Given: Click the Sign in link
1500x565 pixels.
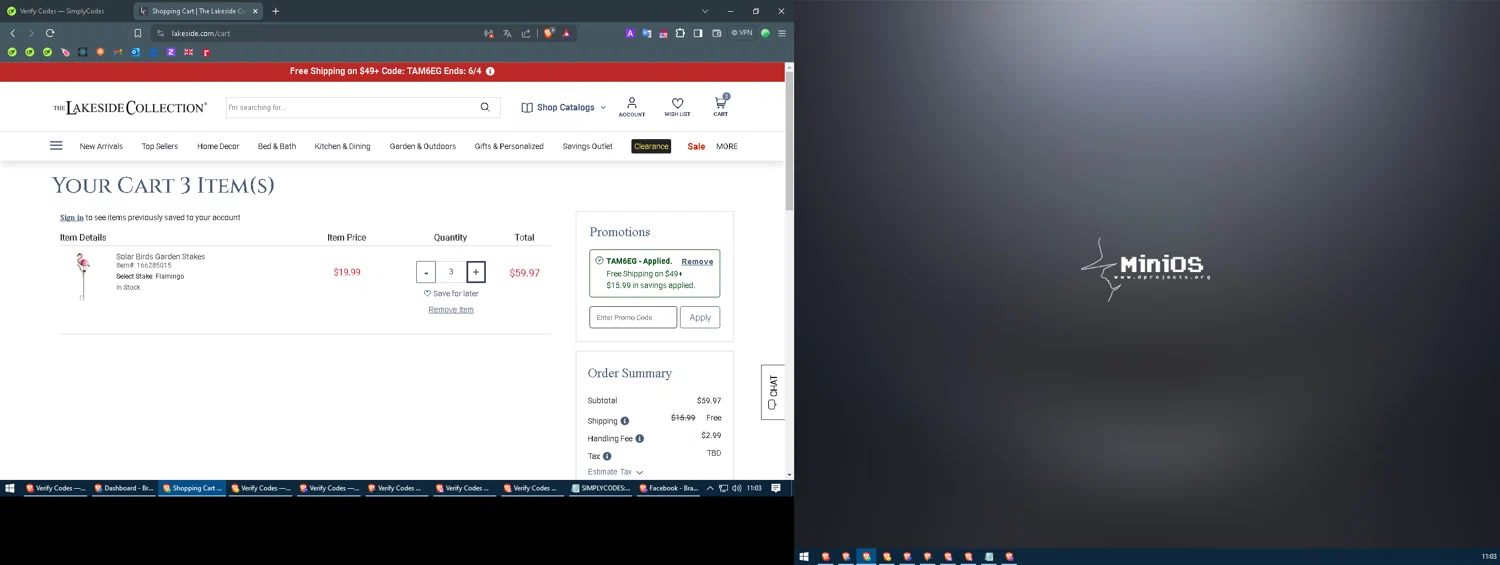Looking at the screenshot, I should pos(72,217).
